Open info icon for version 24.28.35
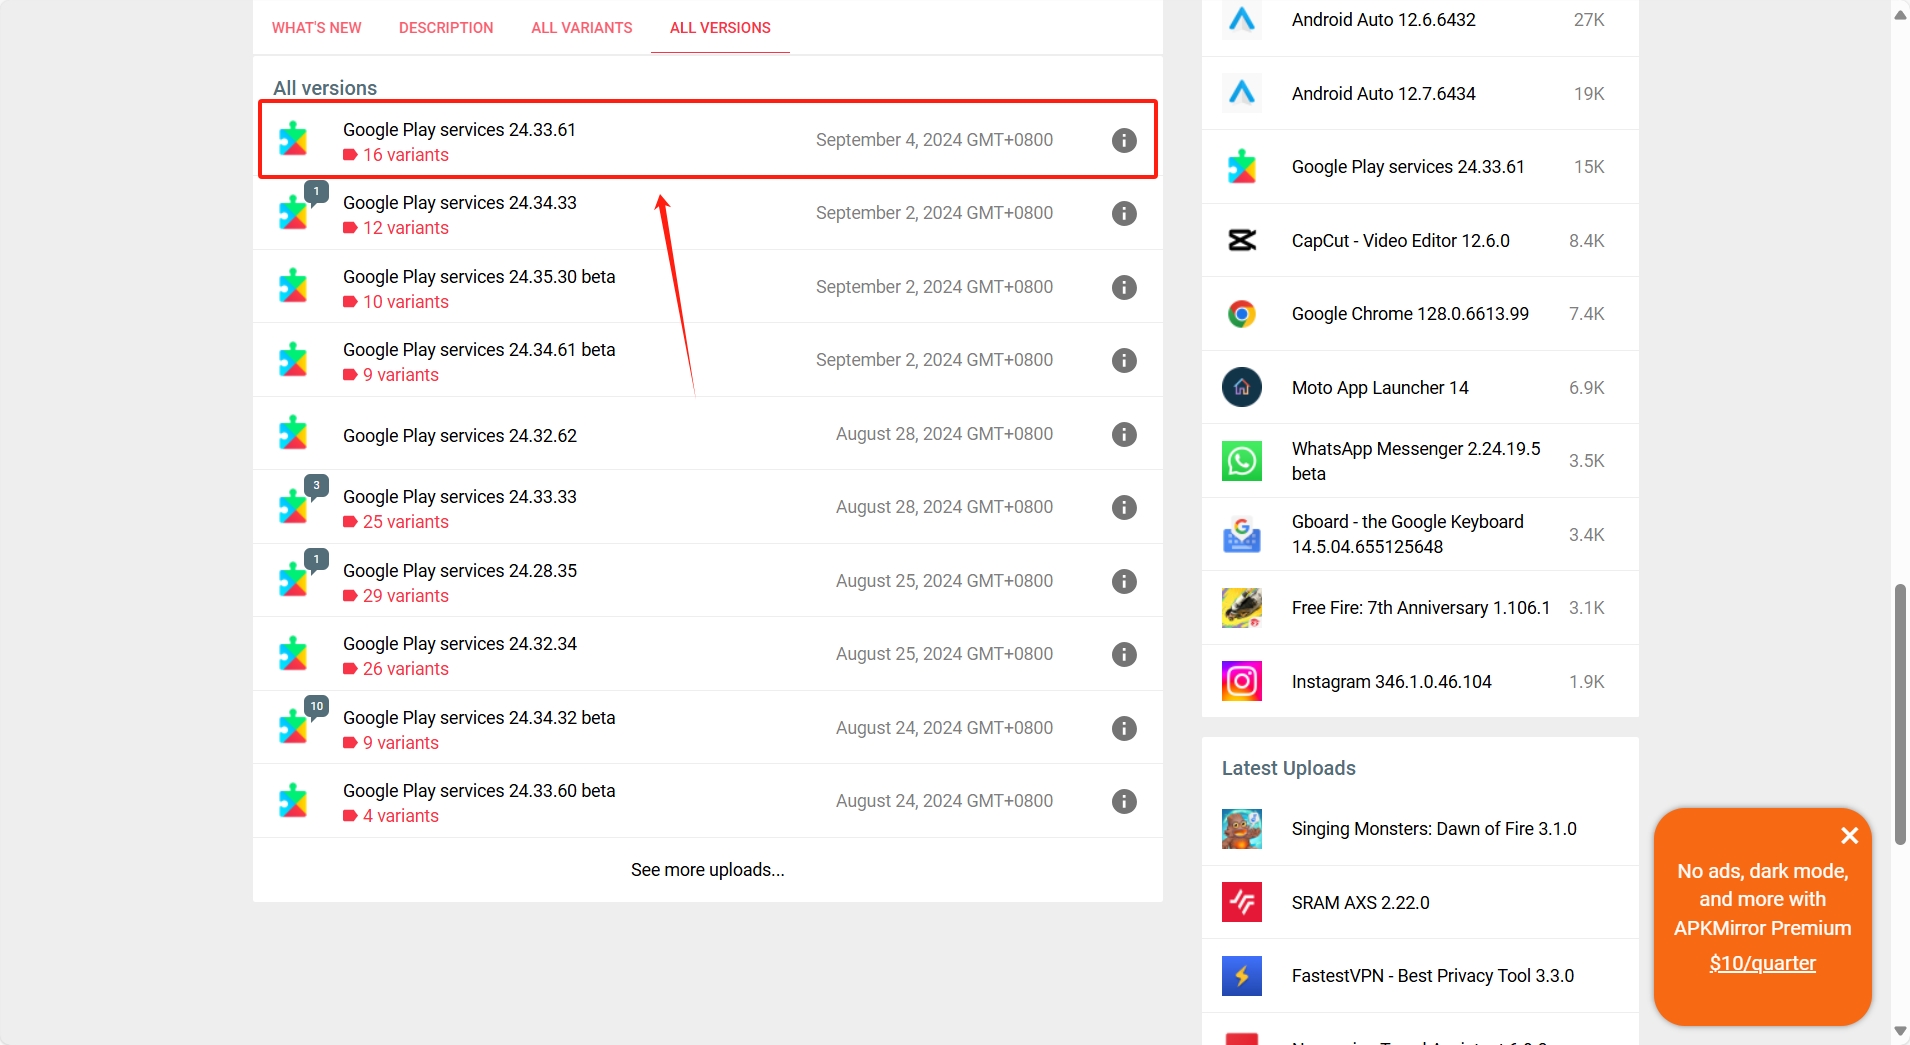1910x1045 pixels. [1124, 581]
